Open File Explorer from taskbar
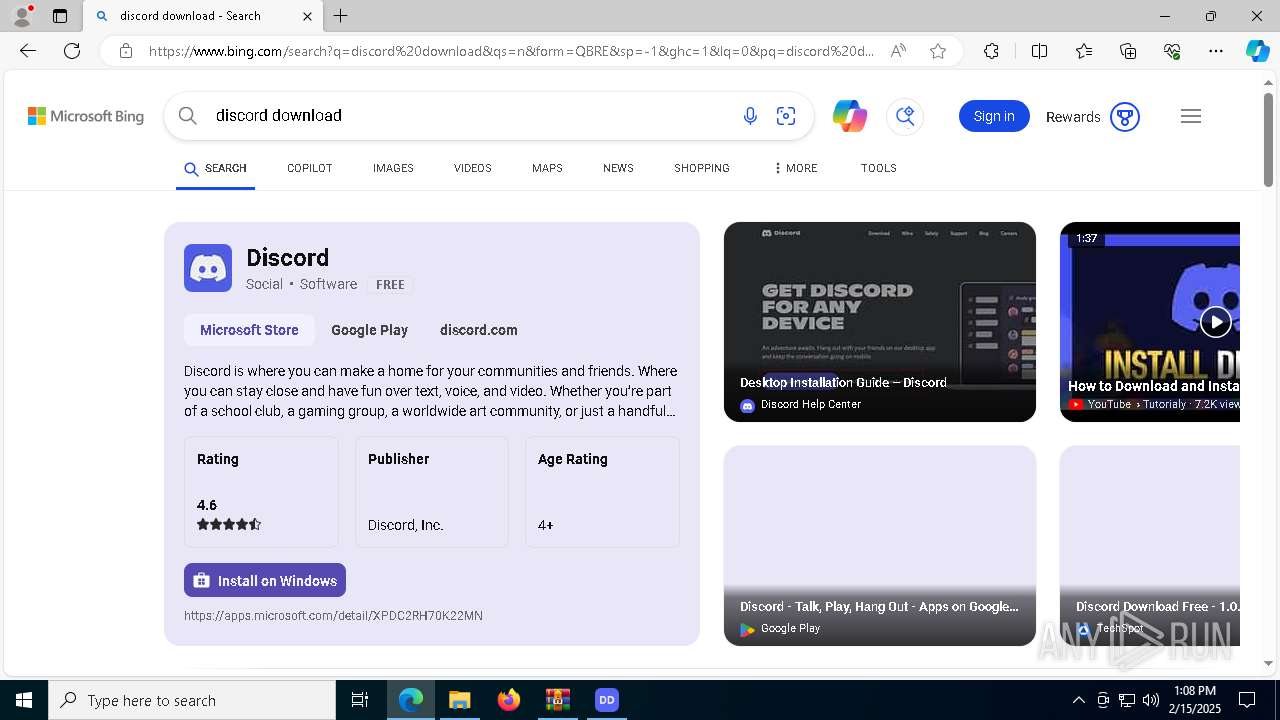The width and height of the screenshot is (1280, 720). click(459, 700)
